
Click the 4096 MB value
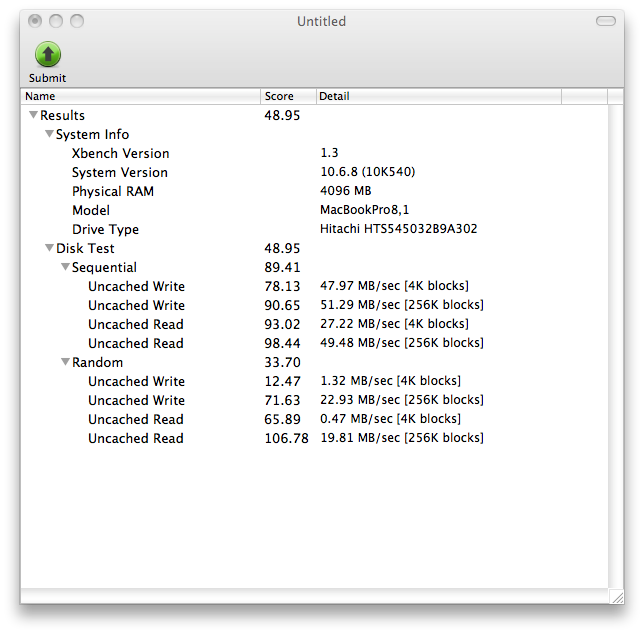pos(345,191)
